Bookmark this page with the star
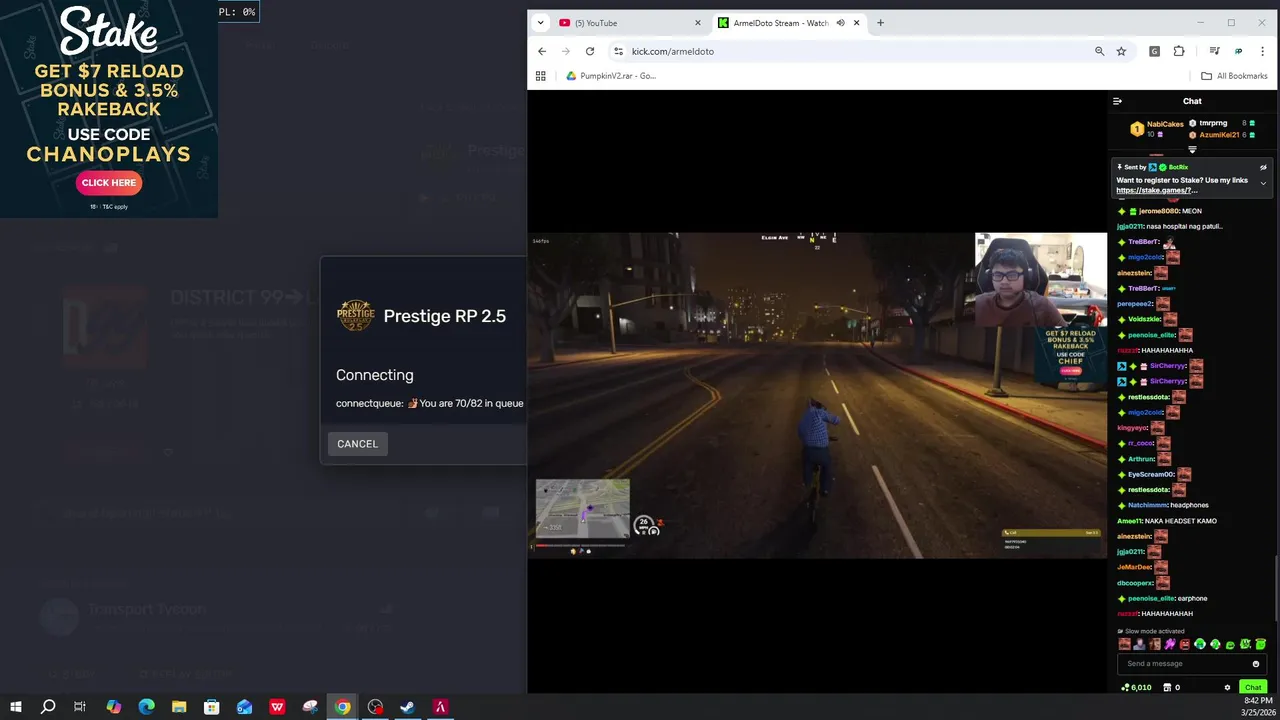The width and height of the screenshot is (1280, 720). [1121, 51]
